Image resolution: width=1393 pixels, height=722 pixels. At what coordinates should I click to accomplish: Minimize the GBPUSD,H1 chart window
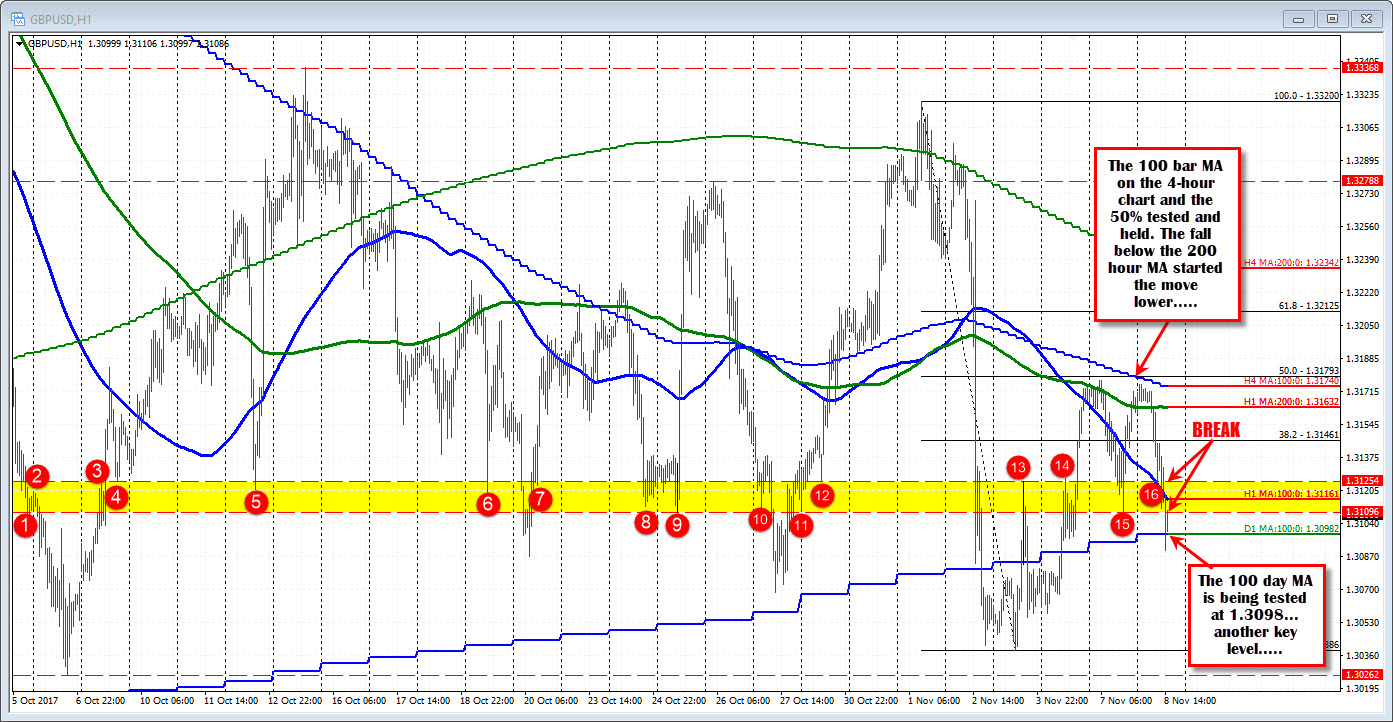[1300, 18]
